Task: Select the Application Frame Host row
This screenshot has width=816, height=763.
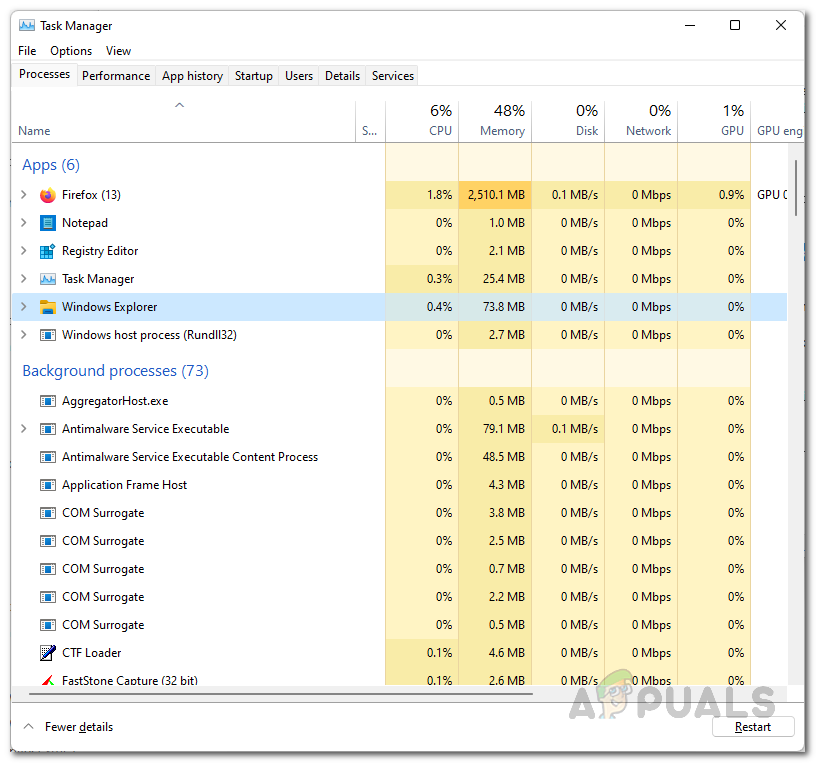Action: pyautogui.click(x=399, y=485)
